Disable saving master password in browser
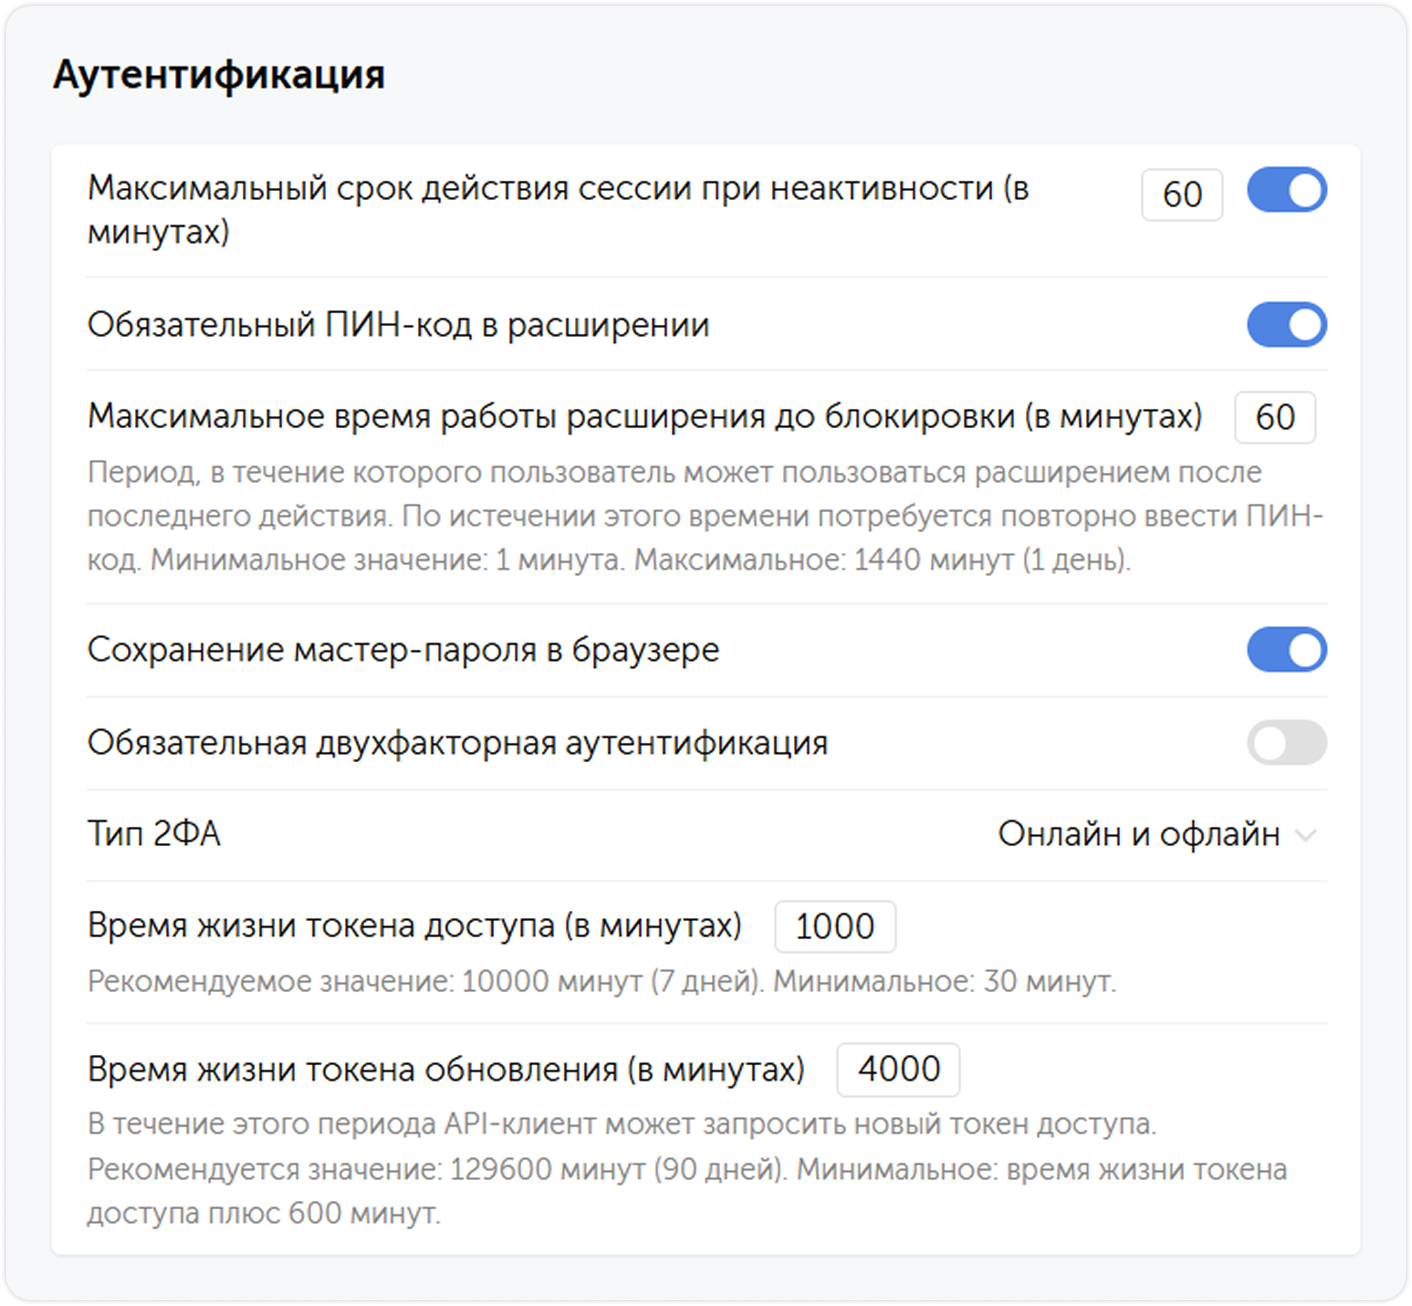Image resolution: width=1412 pixels, height=1306 pixels. coord(1287,649)
